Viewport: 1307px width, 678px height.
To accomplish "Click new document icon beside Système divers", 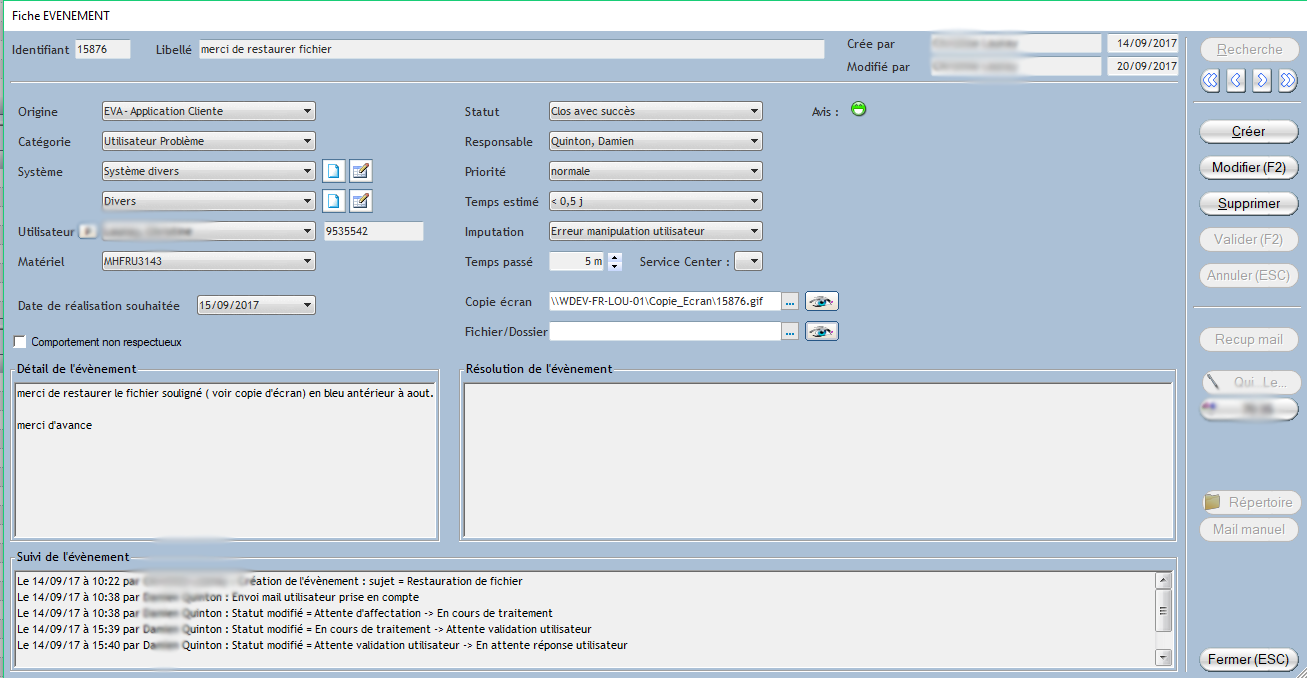I will [334, 172].
